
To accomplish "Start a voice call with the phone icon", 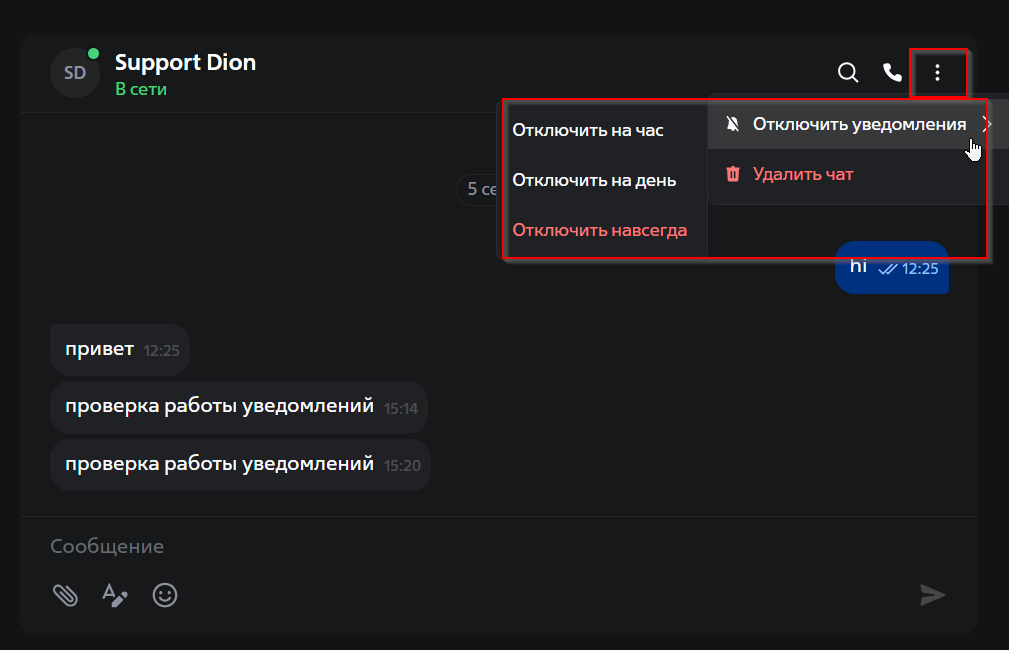I will (892, 73).
